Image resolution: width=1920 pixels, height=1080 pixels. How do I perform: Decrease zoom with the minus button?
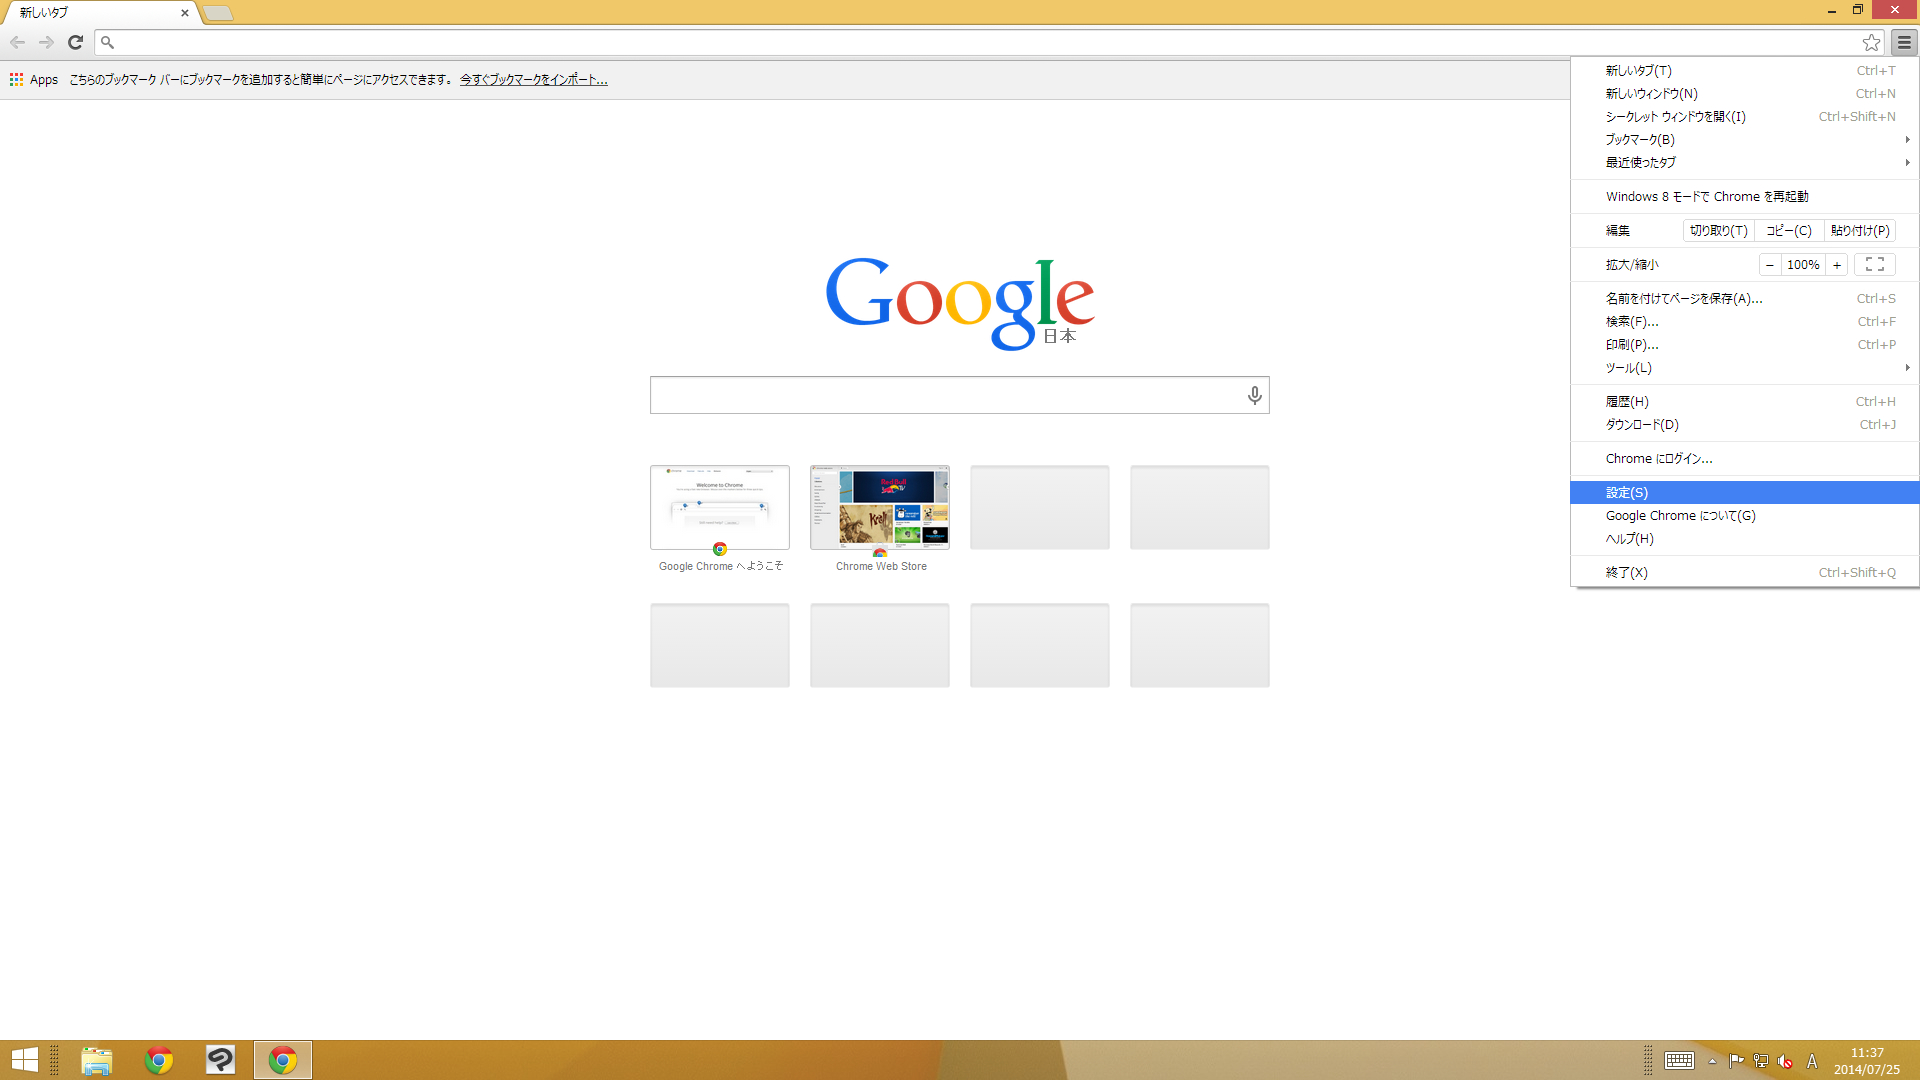[x=1770, y=264]
